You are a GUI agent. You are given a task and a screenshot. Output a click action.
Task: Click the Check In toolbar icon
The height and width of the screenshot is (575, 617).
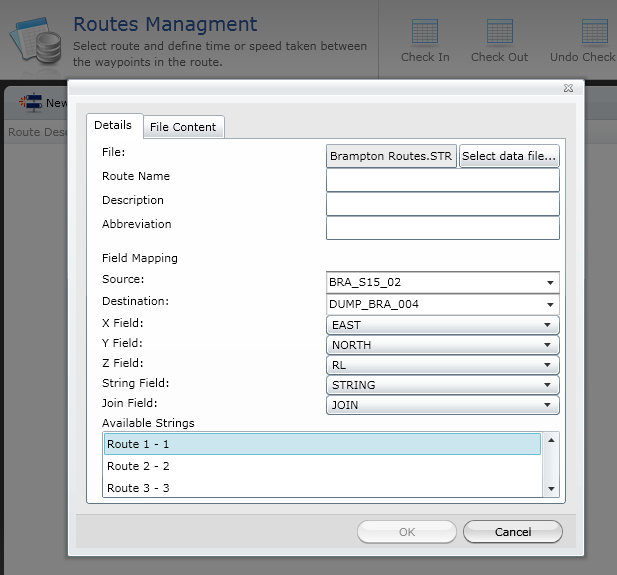pos(425,33)
